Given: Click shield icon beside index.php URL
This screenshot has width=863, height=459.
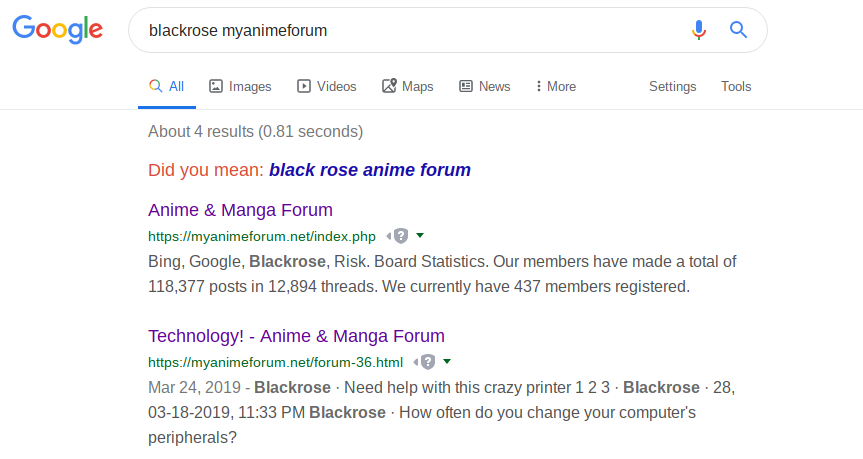Looking at the screenshot, I should [401, 236].
